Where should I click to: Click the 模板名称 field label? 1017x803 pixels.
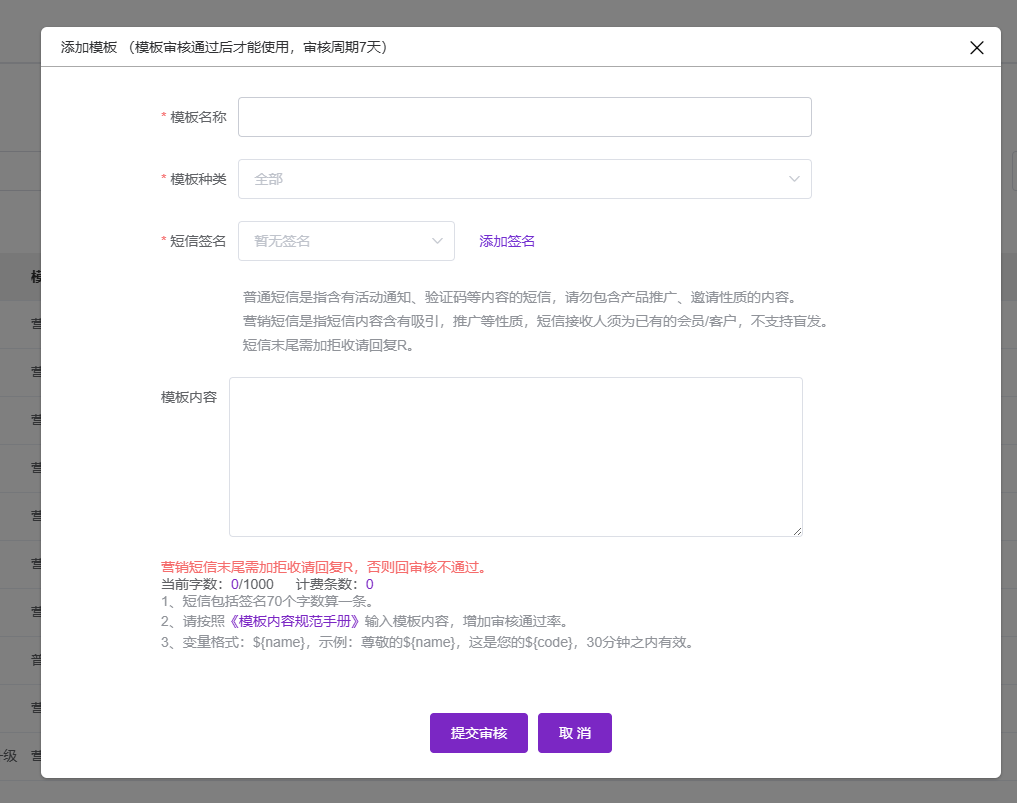click(198, 117)
